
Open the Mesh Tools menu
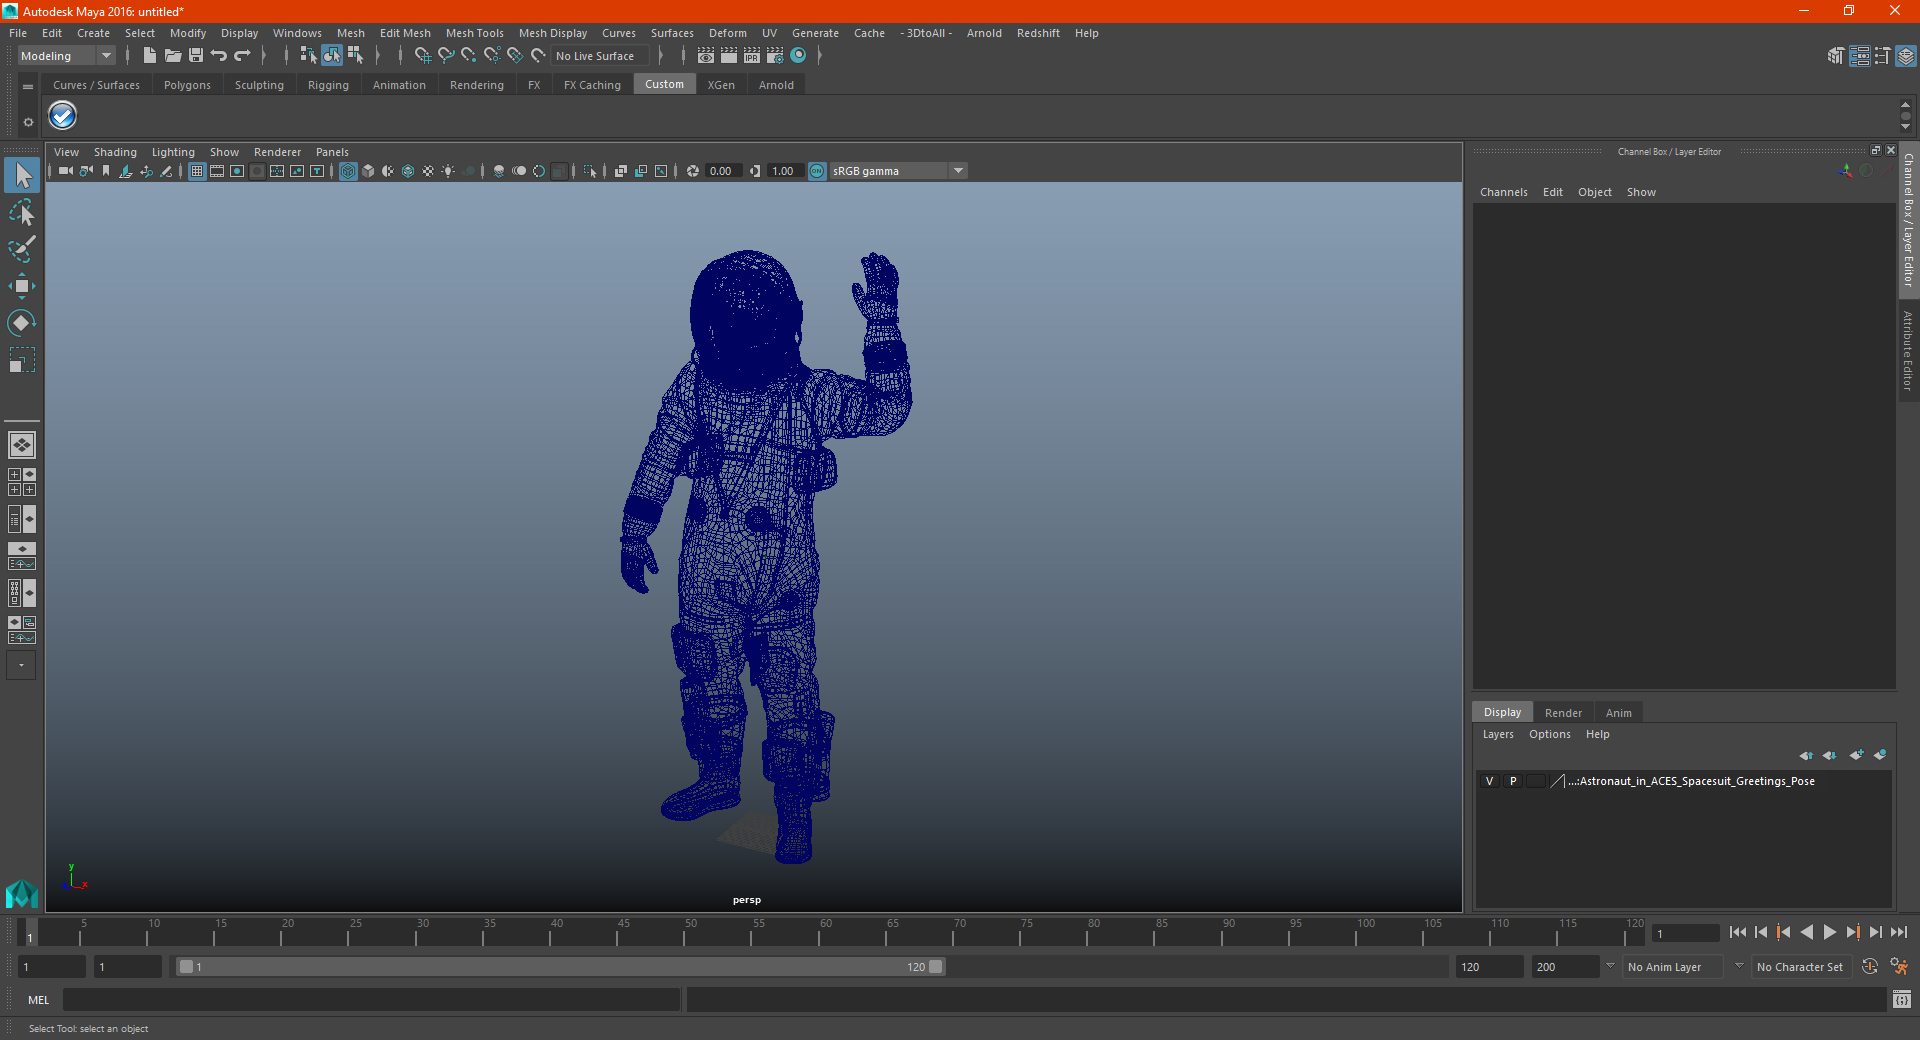(474, 33)
